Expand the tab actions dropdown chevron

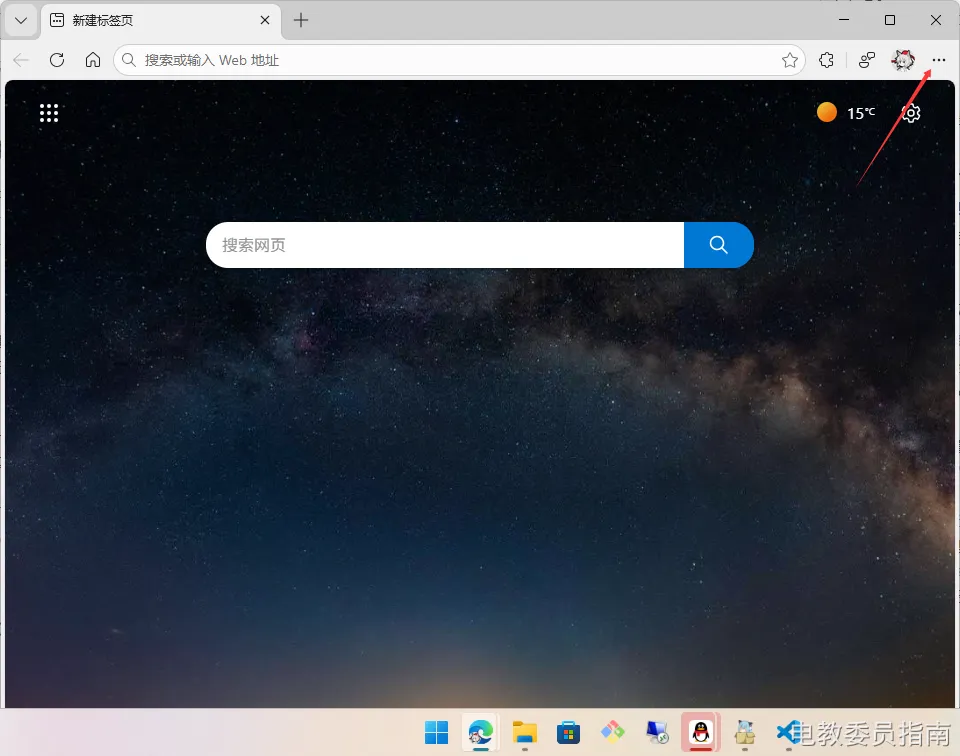[x=20, y=20]
